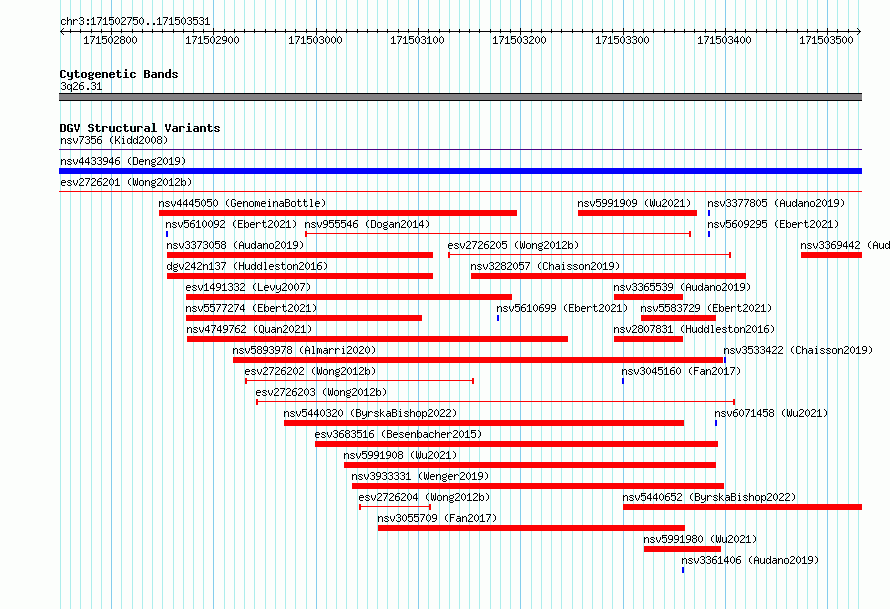Viewport: 890px width, 609px height.
Task: Click the short bar under esv2726204 (Wong2012b)
Action: 395,507
